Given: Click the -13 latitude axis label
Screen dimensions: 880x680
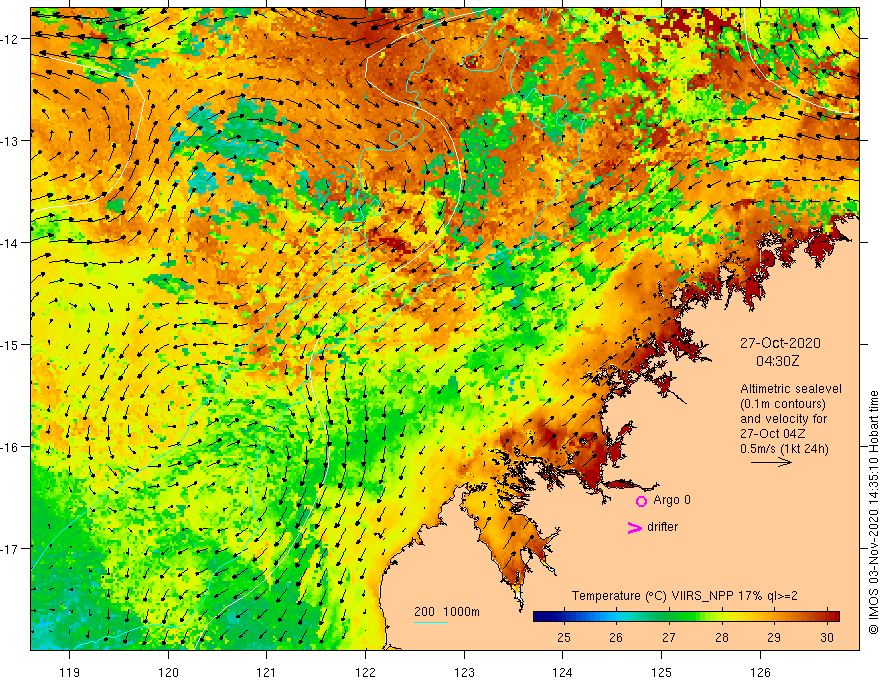Looking at the screenshot, I should click(11, 141).
